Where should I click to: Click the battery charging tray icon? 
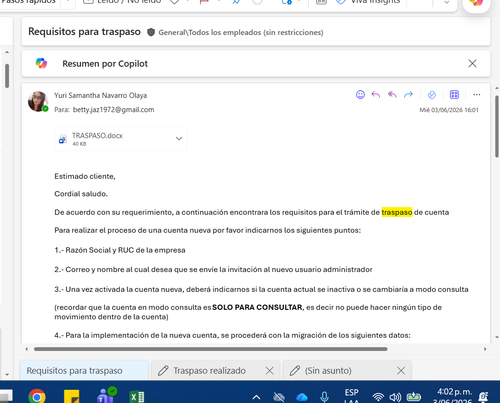tap(414, 397)
